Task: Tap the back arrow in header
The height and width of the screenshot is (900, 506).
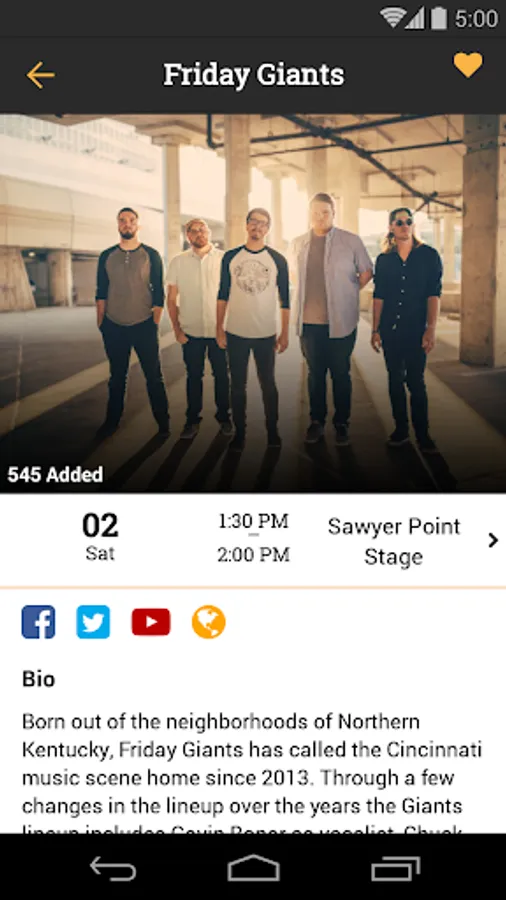Action: tap(40, 75)
